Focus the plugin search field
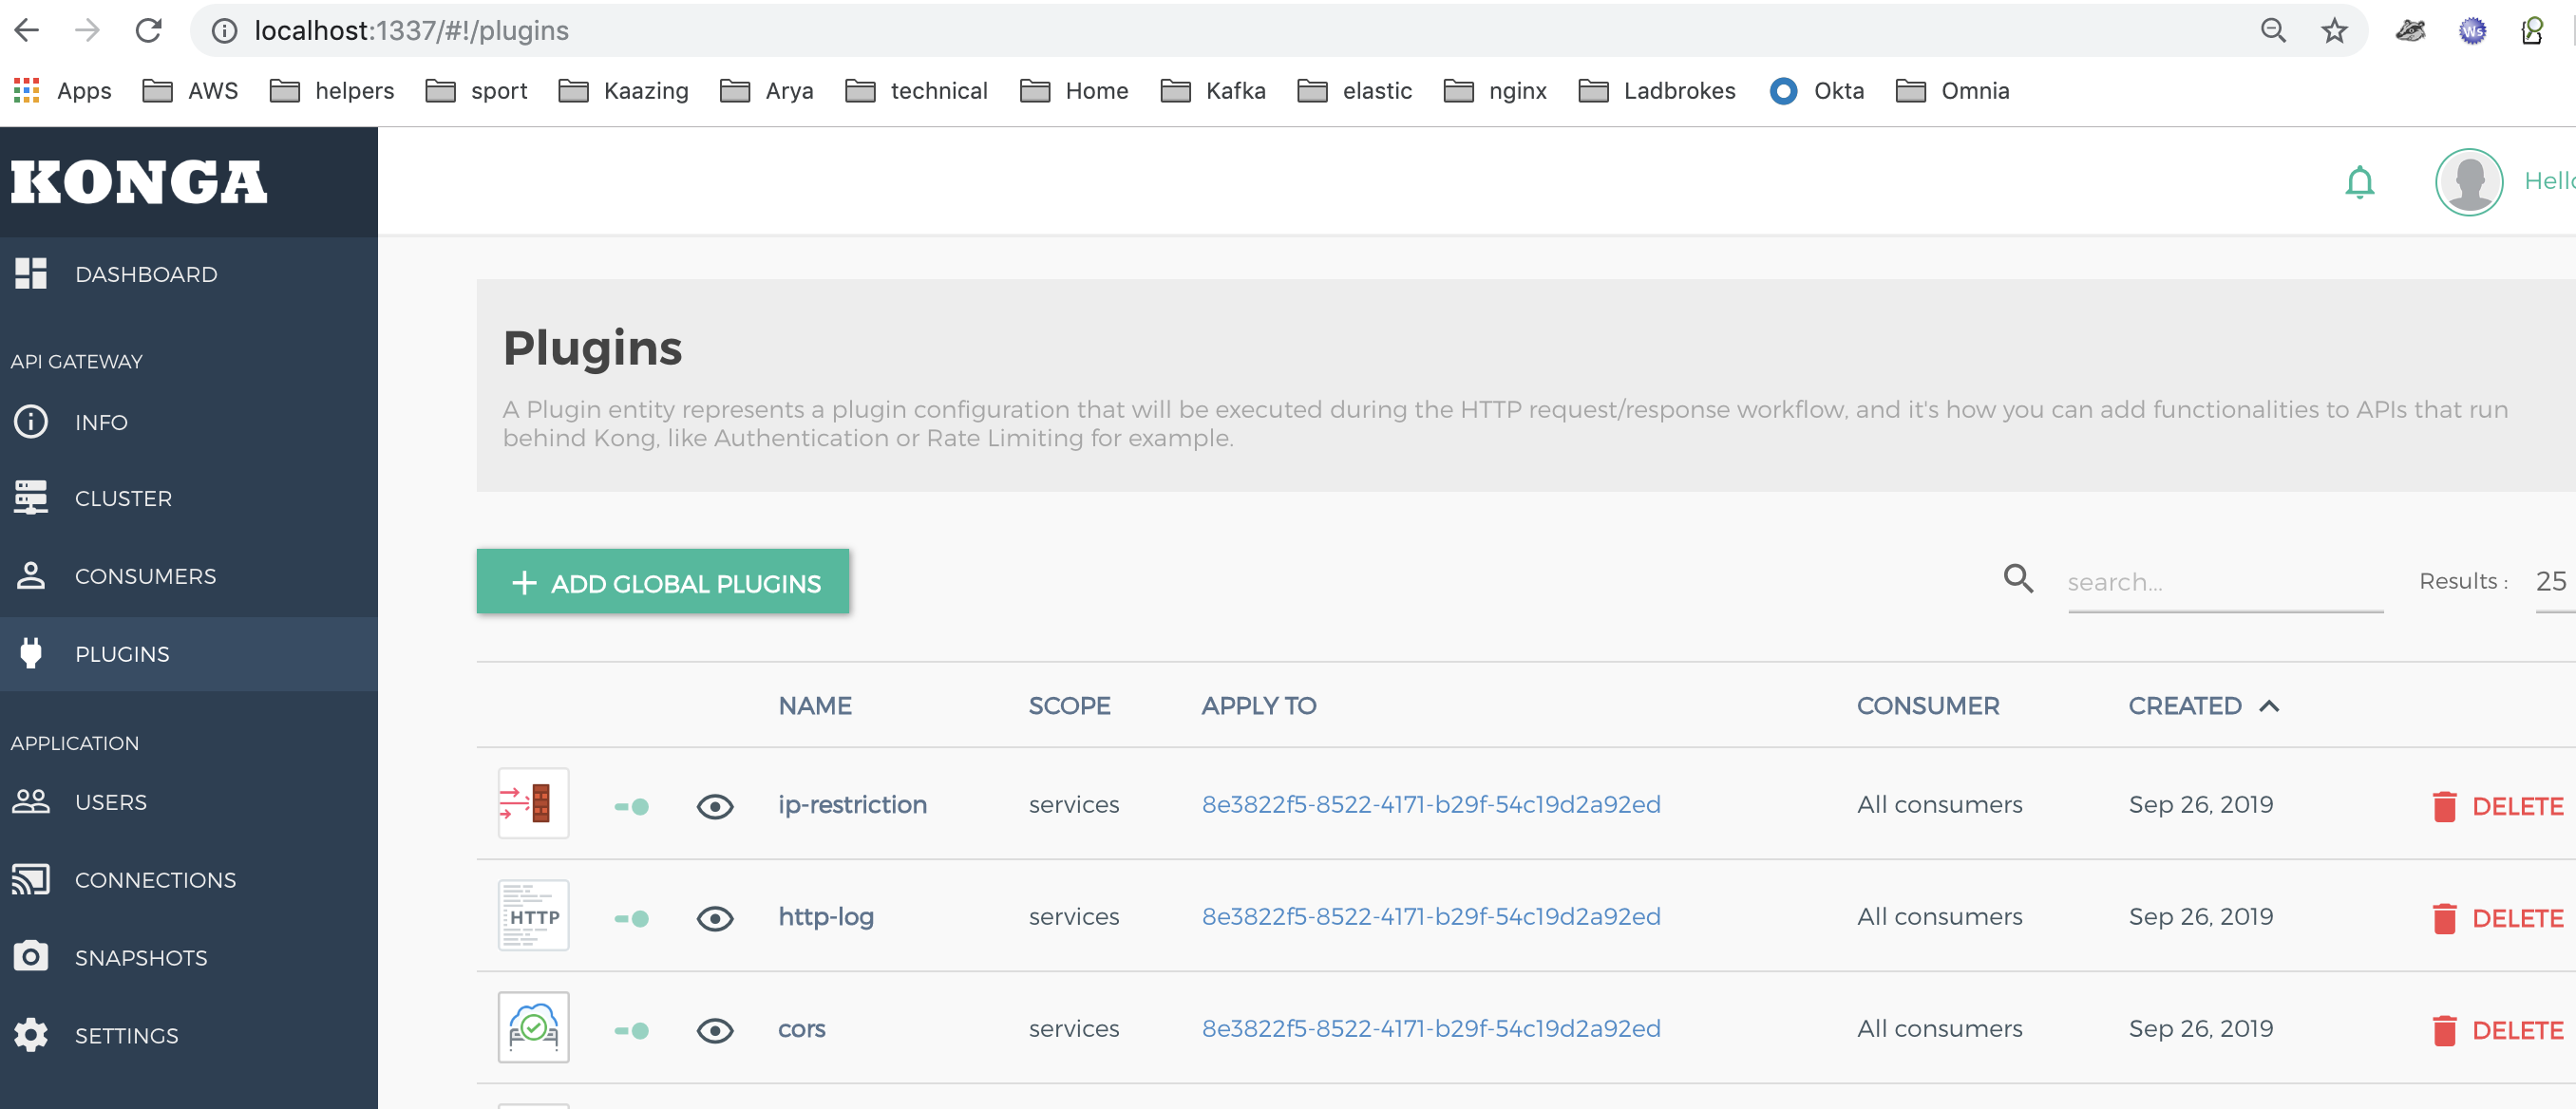The image size is (2576, 1109). [x=2225, y=582]
